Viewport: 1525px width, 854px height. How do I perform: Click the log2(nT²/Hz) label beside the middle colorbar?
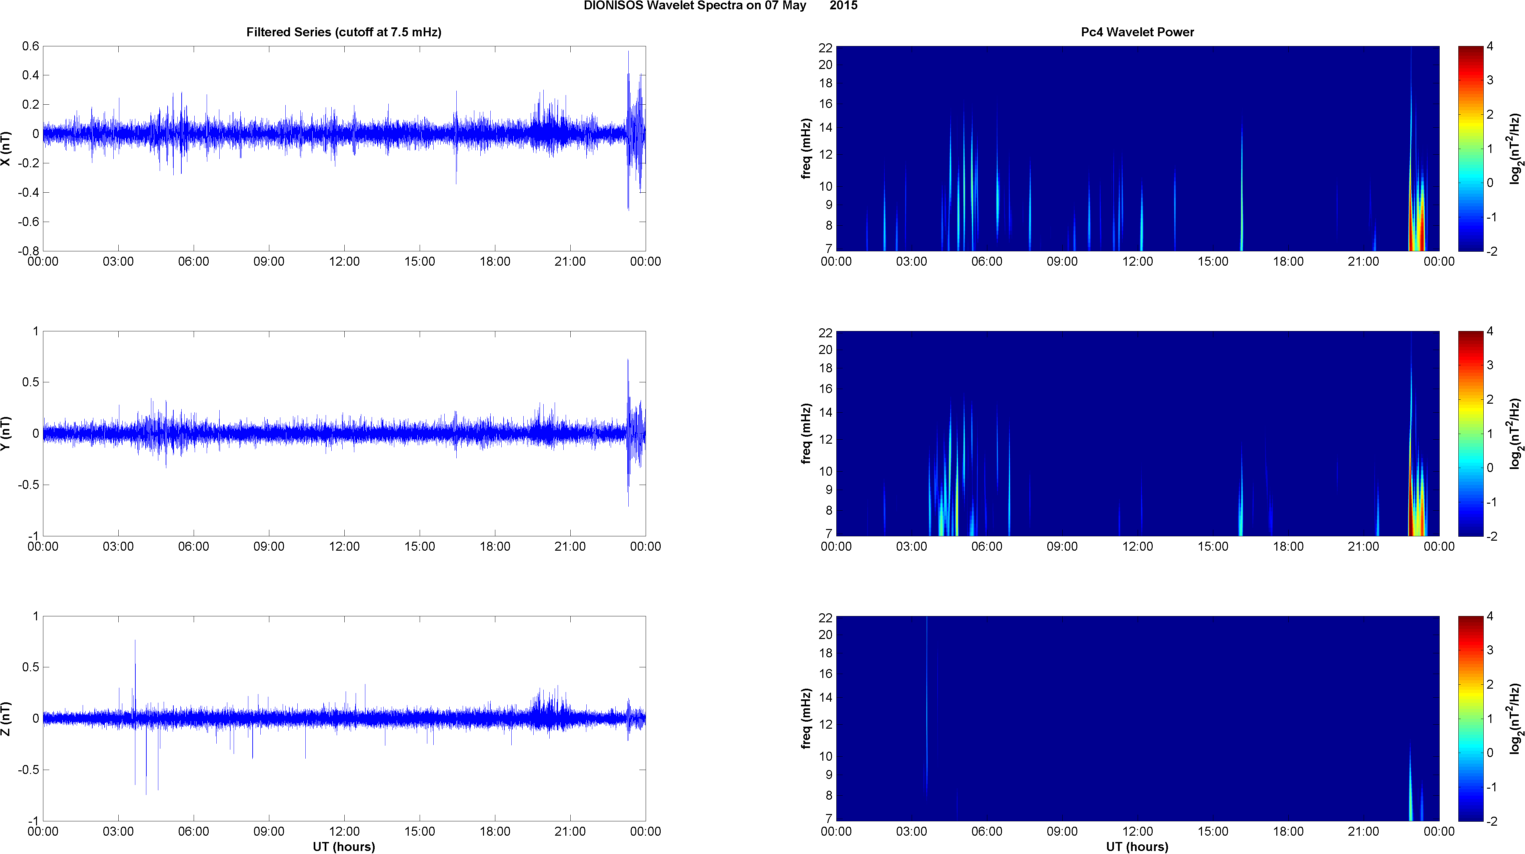click(x=1516, y=433)
